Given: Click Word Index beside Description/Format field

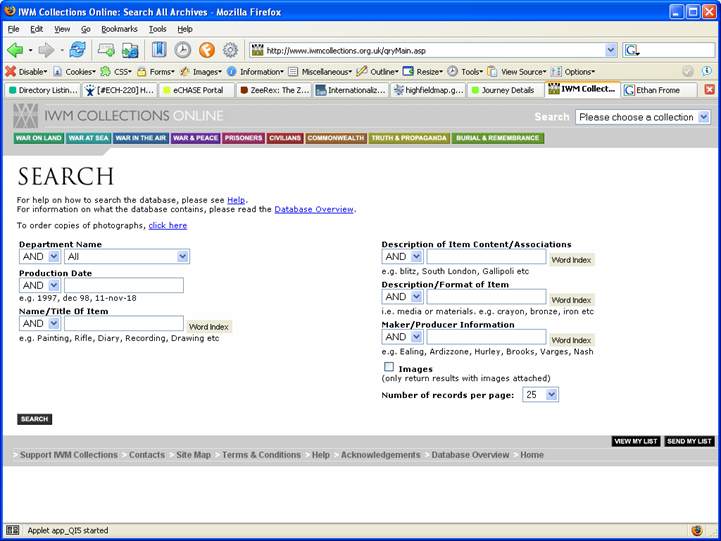Looking at the screenshot, I should (571, 300).
